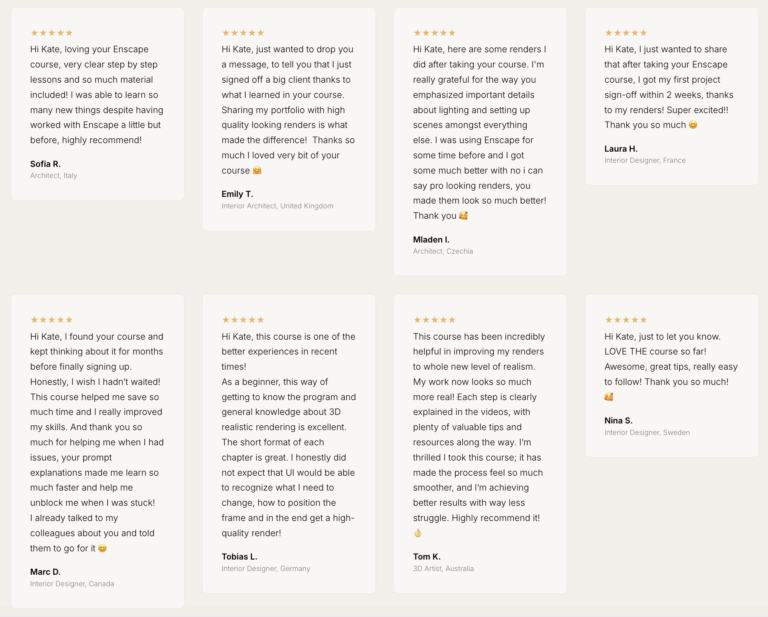Click the reviewer name Emily T.
The height and width of the screenshot is (617, 768).
[237, 194]
